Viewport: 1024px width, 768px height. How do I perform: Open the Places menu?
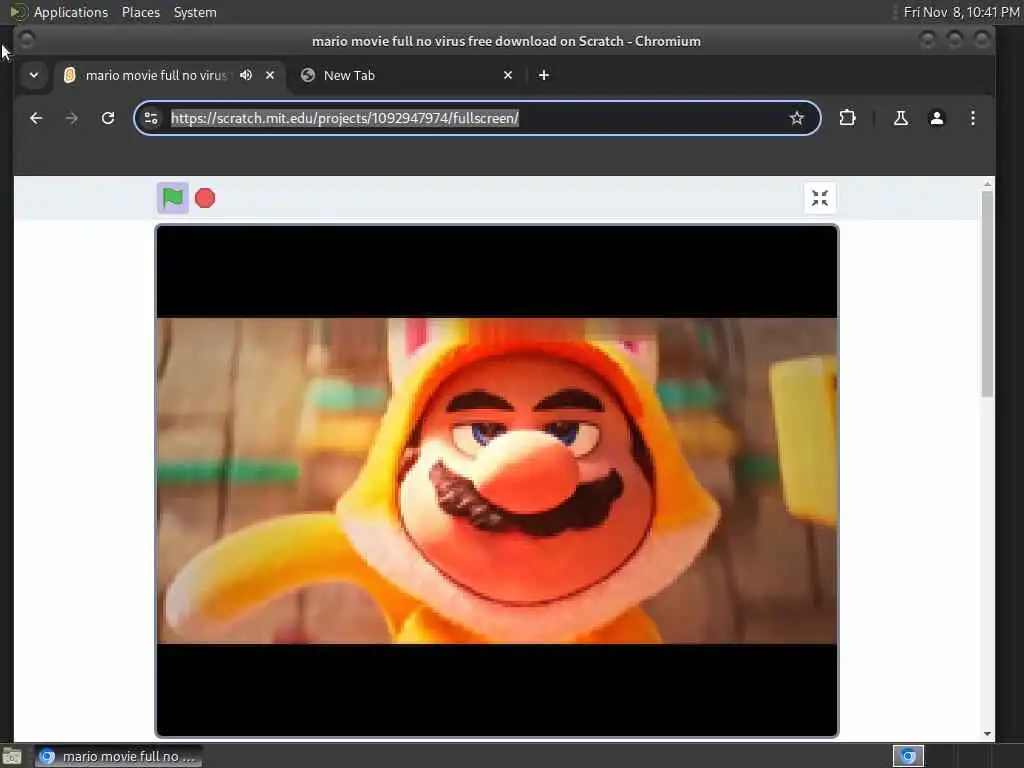click(140, 12)
